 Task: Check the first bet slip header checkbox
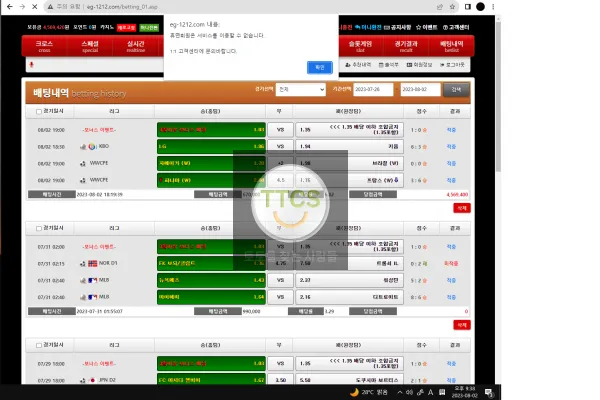tap(39, 112)
